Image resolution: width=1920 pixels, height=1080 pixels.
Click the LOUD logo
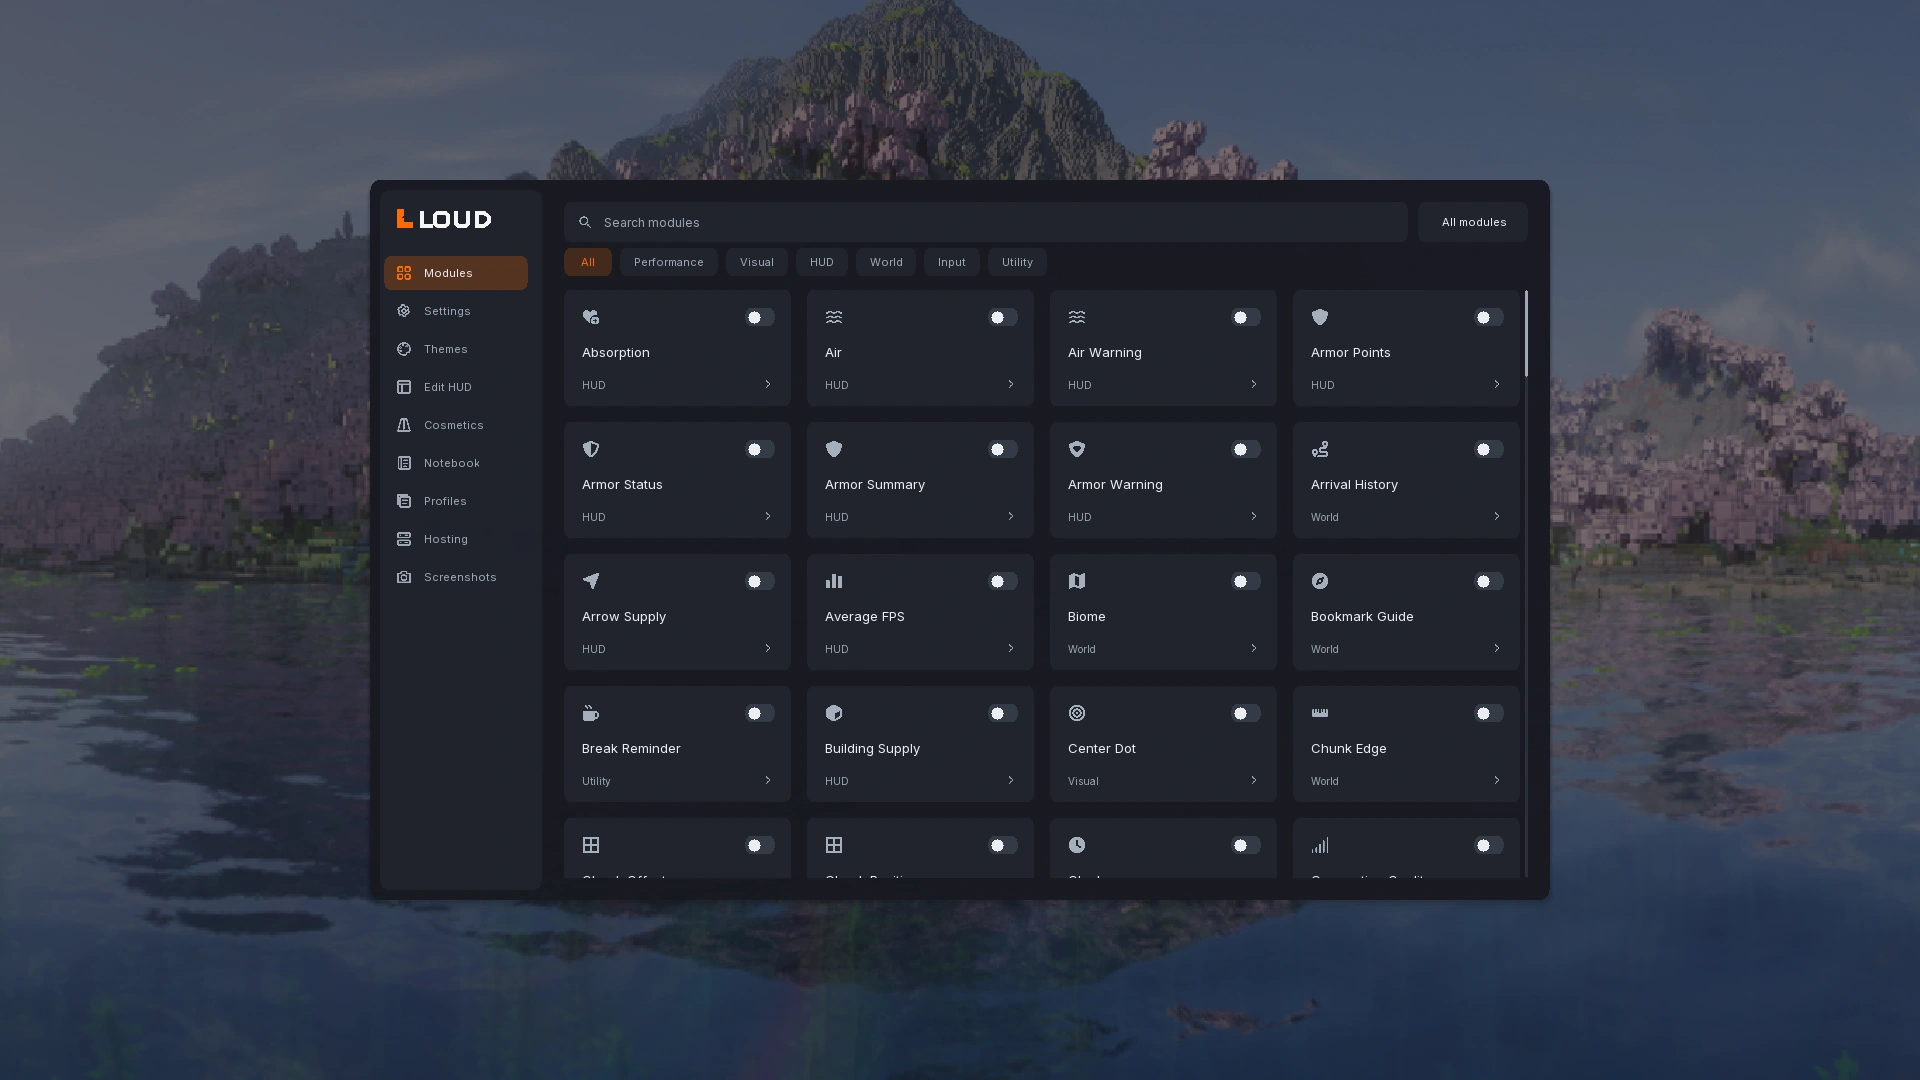tap(444, 219)
